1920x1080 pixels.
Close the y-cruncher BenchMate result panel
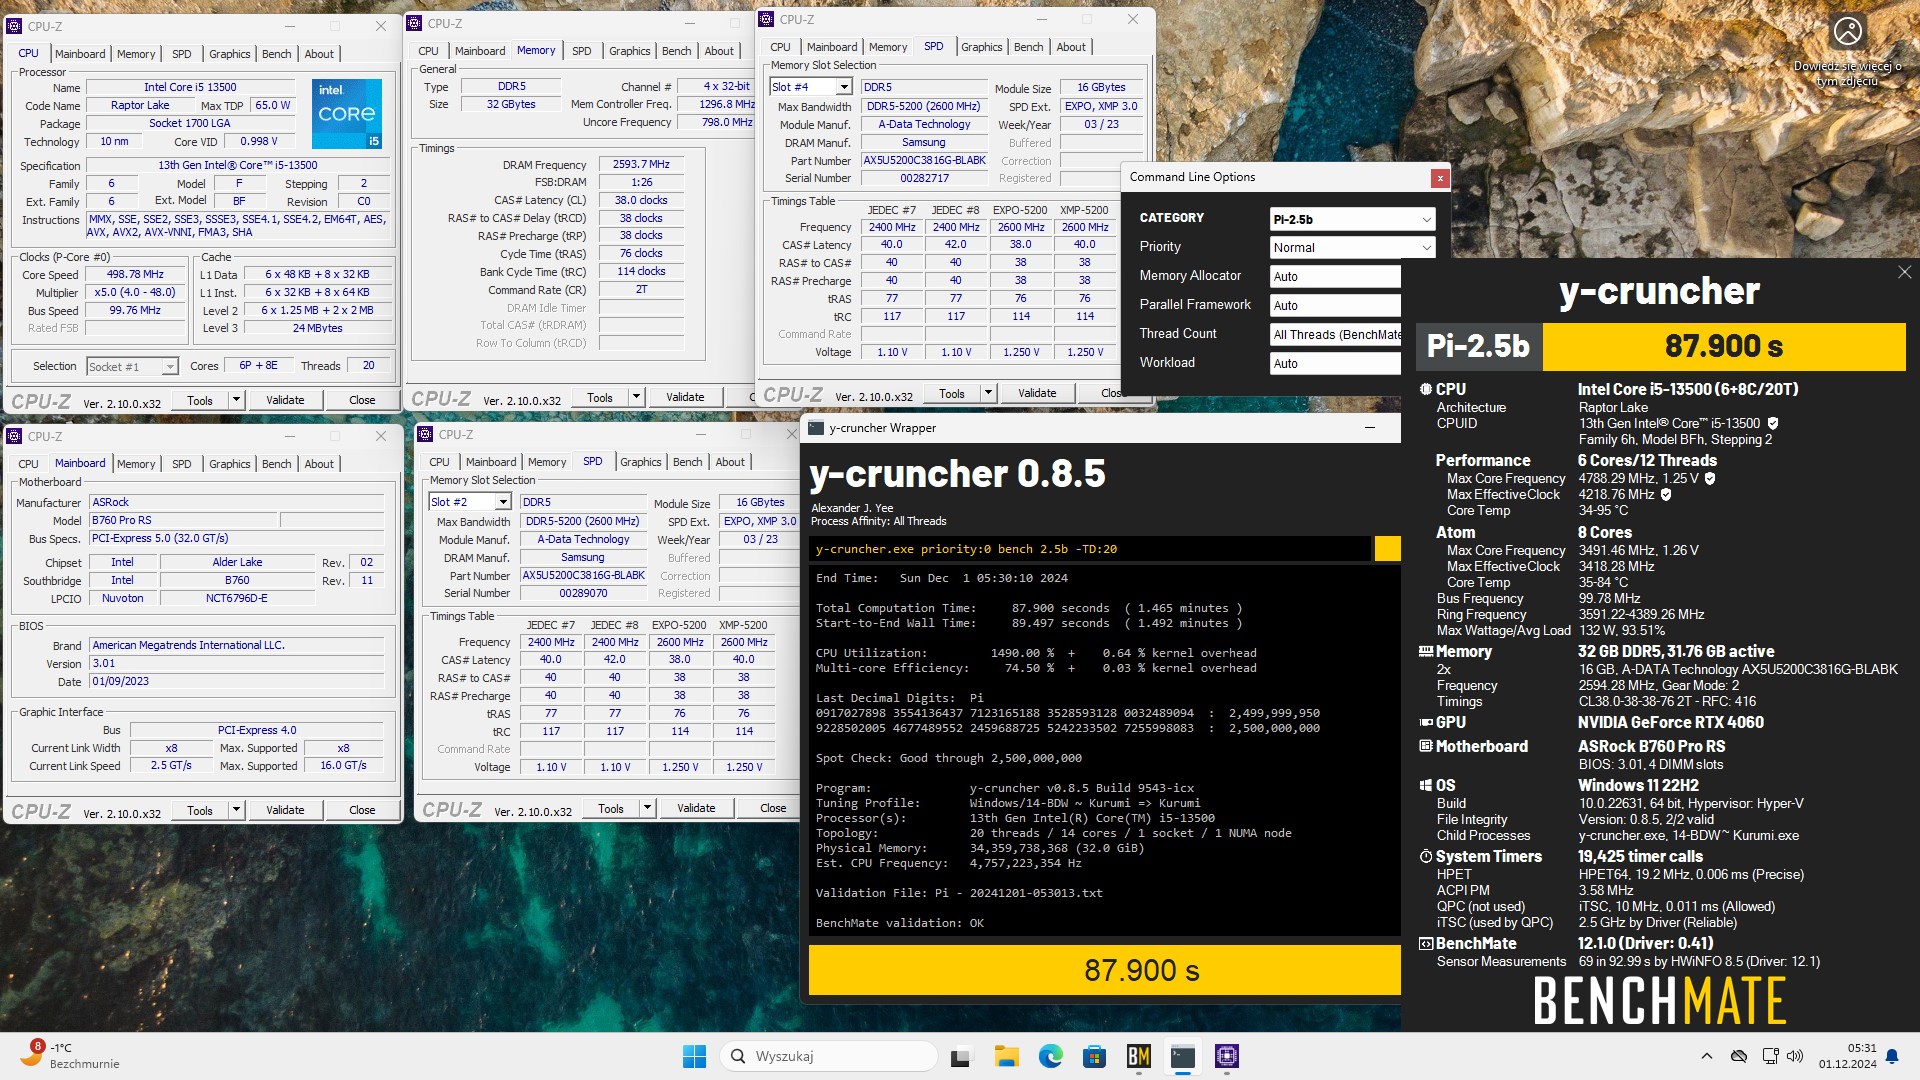[x=1904, y=272]
